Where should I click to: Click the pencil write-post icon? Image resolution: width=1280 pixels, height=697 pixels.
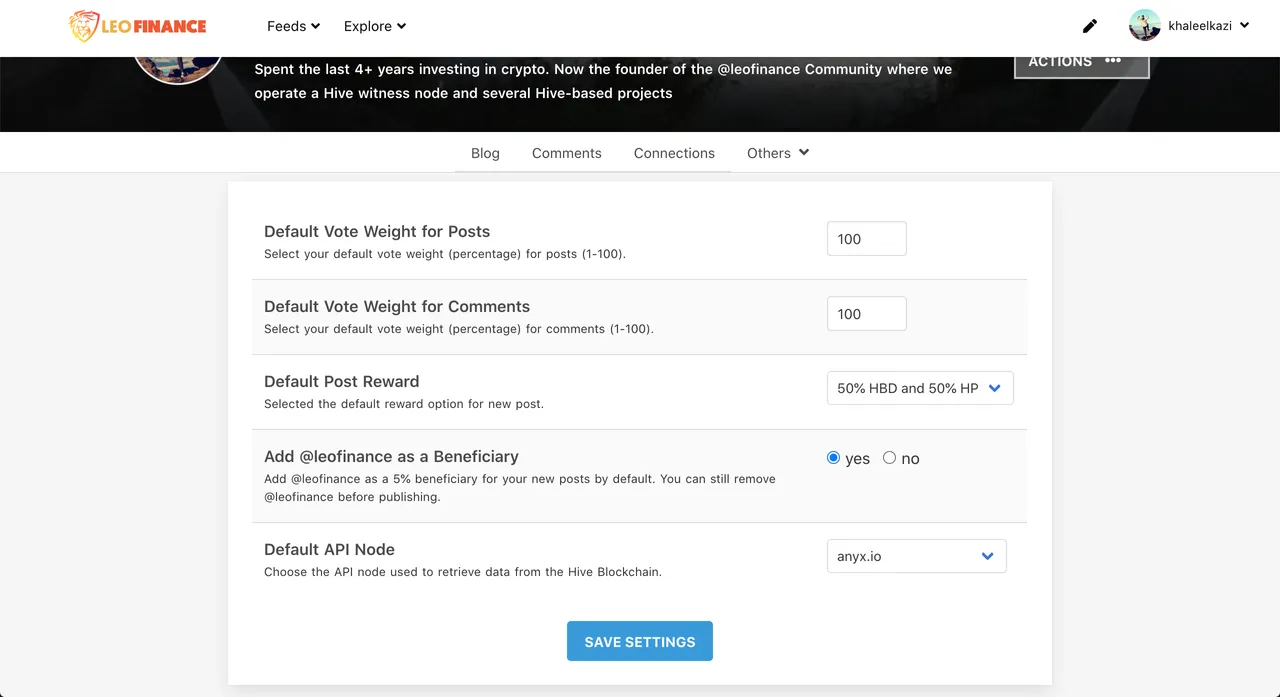click(x=1090, y=26)
